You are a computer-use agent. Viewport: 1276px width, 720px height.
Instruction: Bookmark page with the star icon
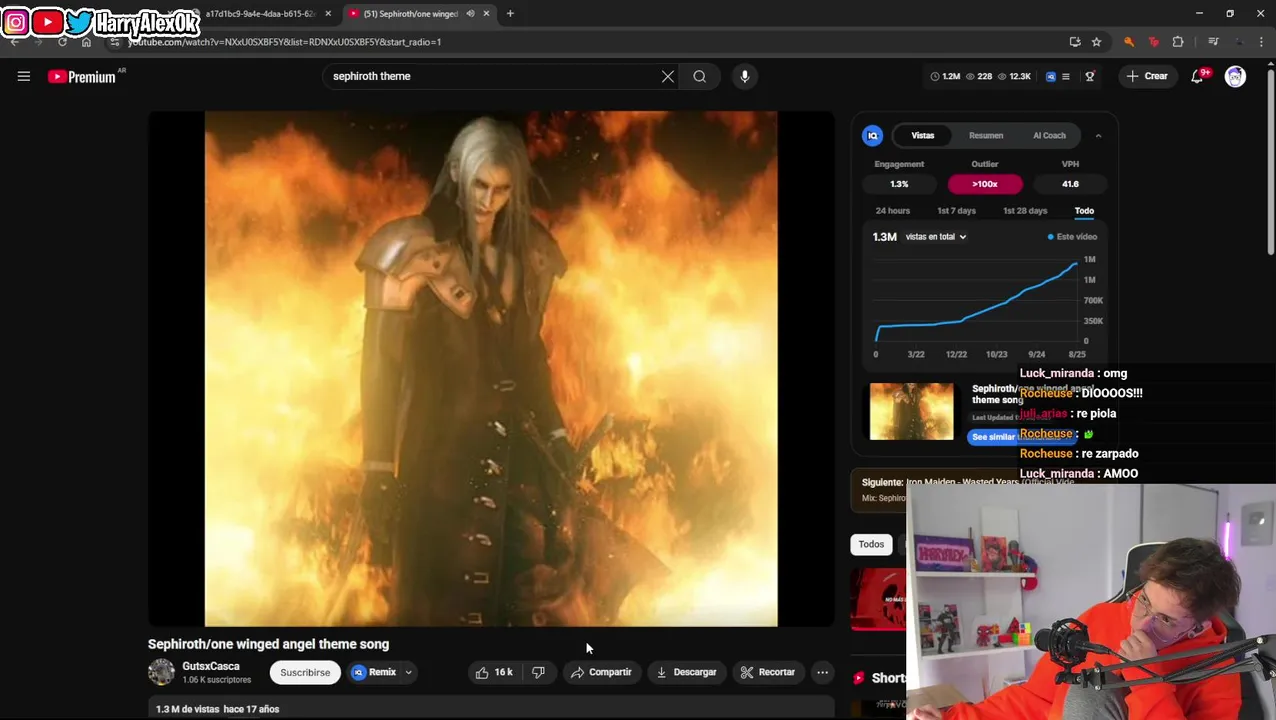[1097, 42]
